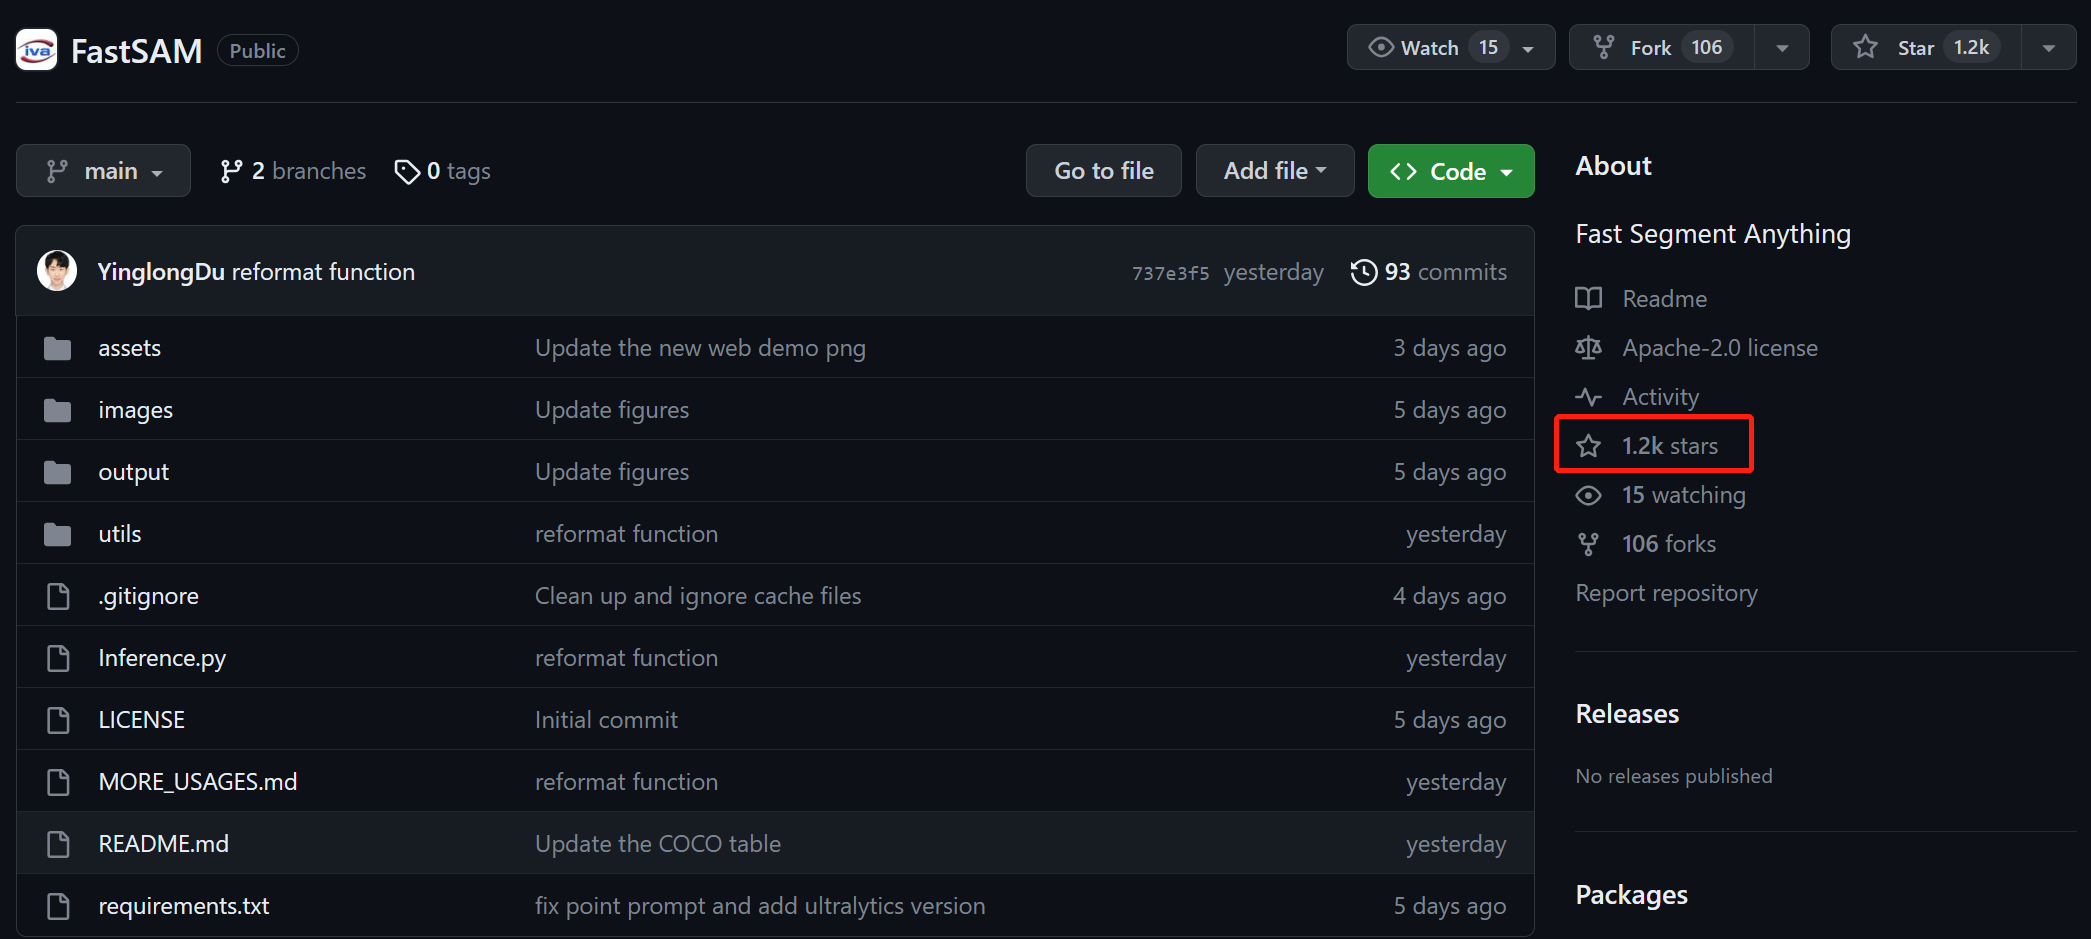Click the branch icon beside 2 branches

tap(231, 171)
